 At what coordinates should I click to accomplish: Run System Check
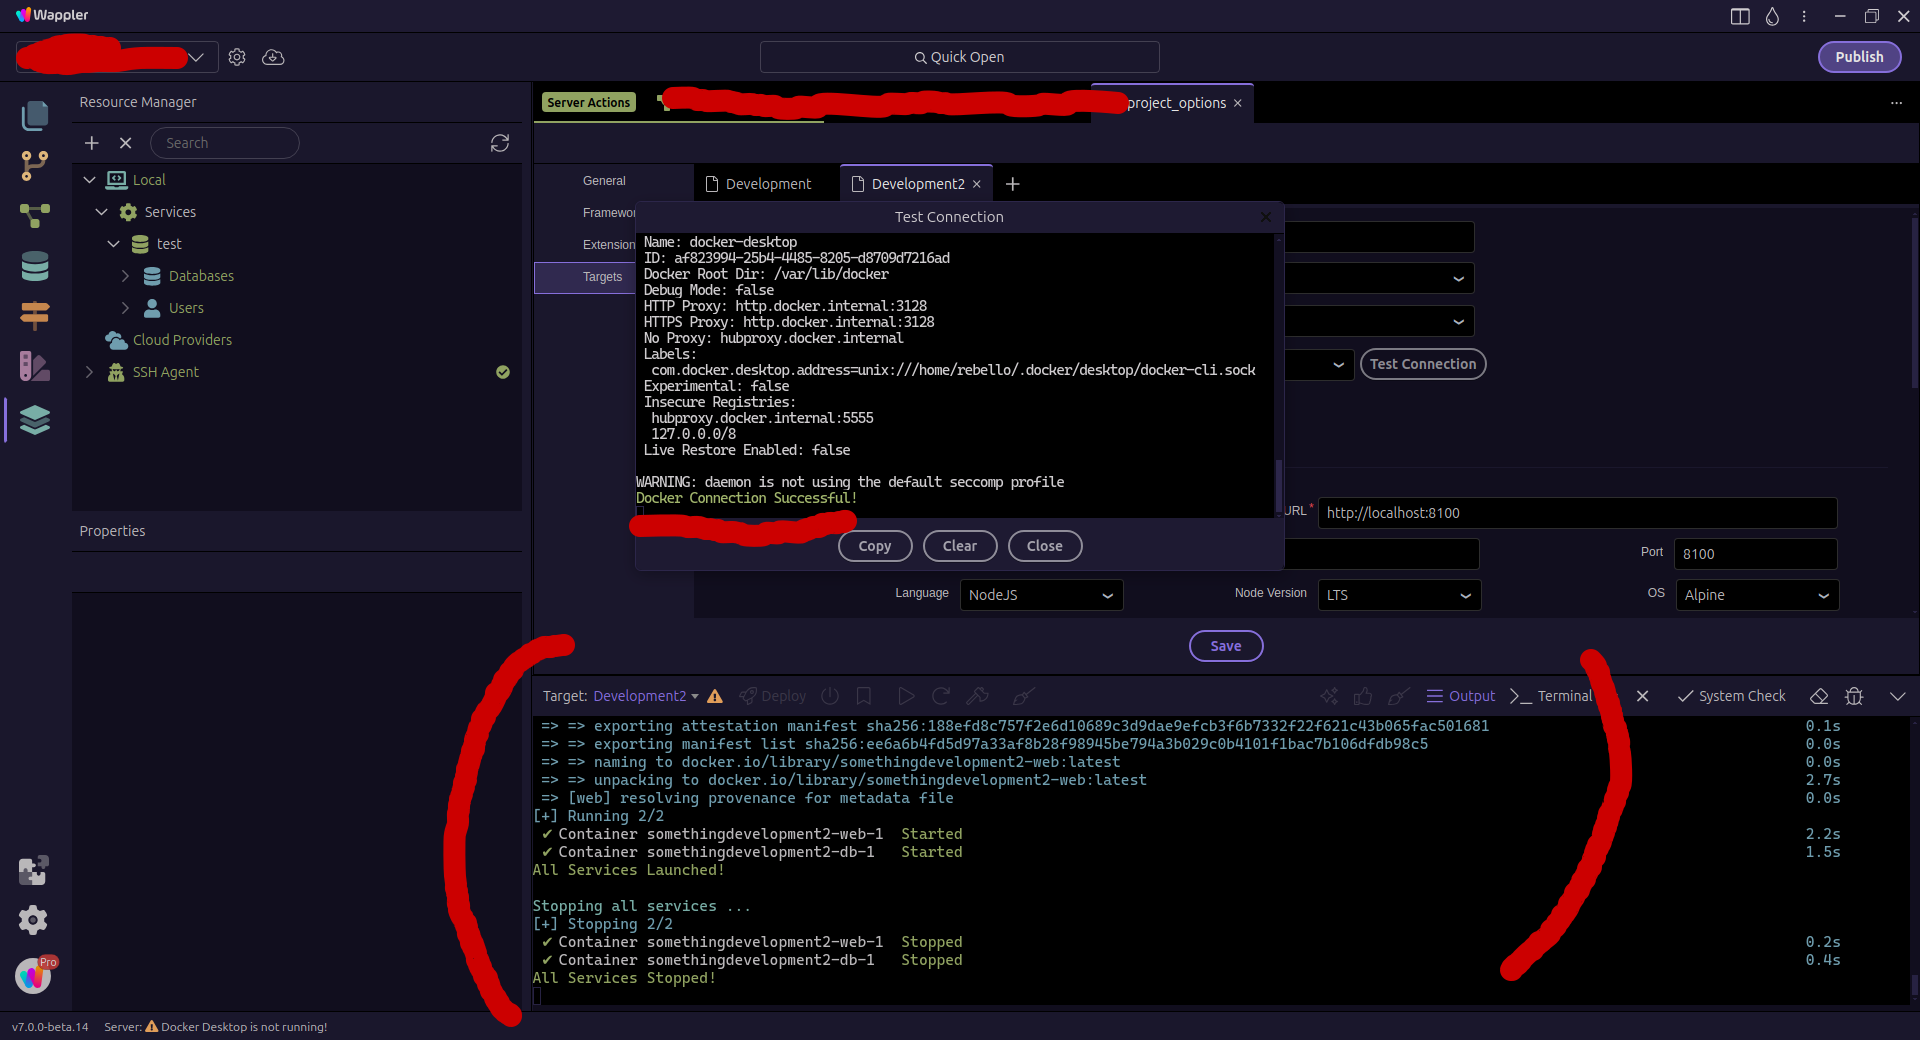[1731, 696]
